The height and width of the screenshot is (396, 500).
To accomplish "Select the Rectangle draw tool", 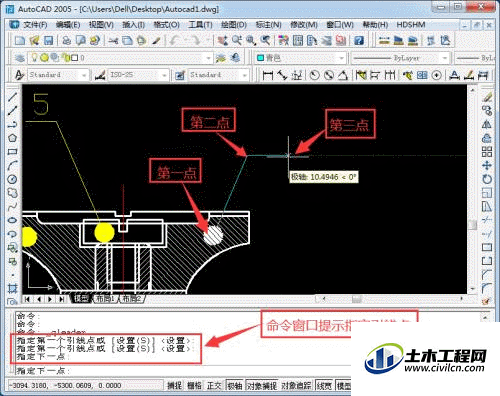I will [x=12, y=152].
